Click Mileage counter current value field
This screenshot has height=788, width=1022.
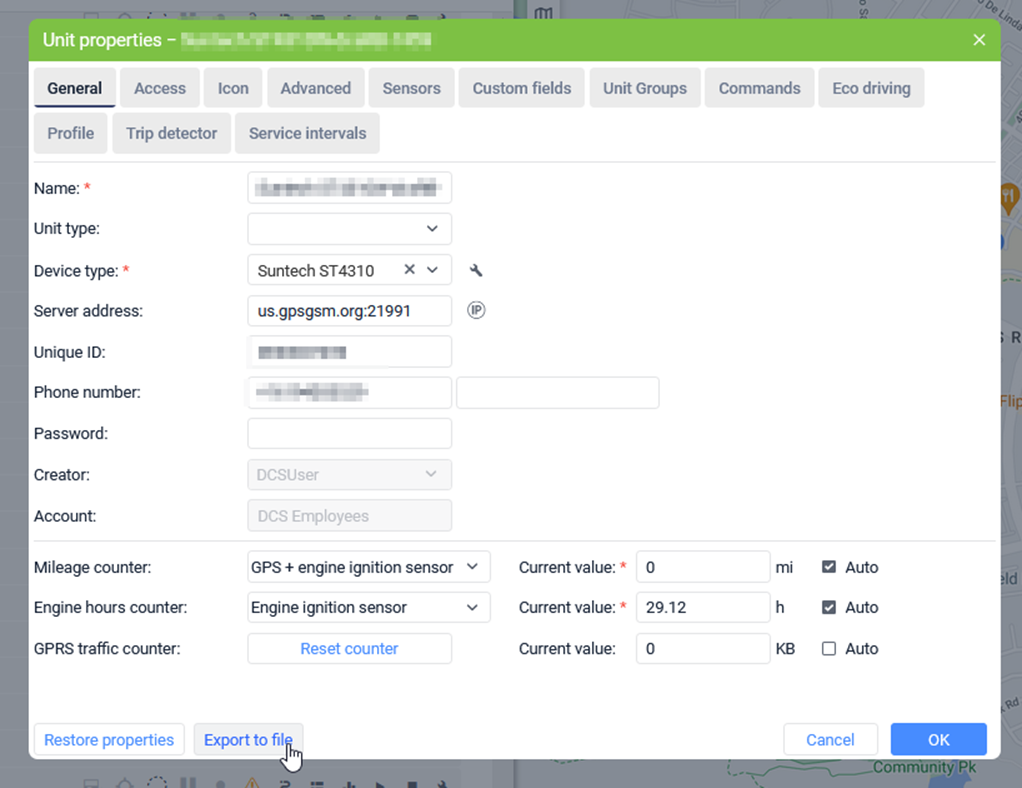pyautogui.click(x=703, y=567)
